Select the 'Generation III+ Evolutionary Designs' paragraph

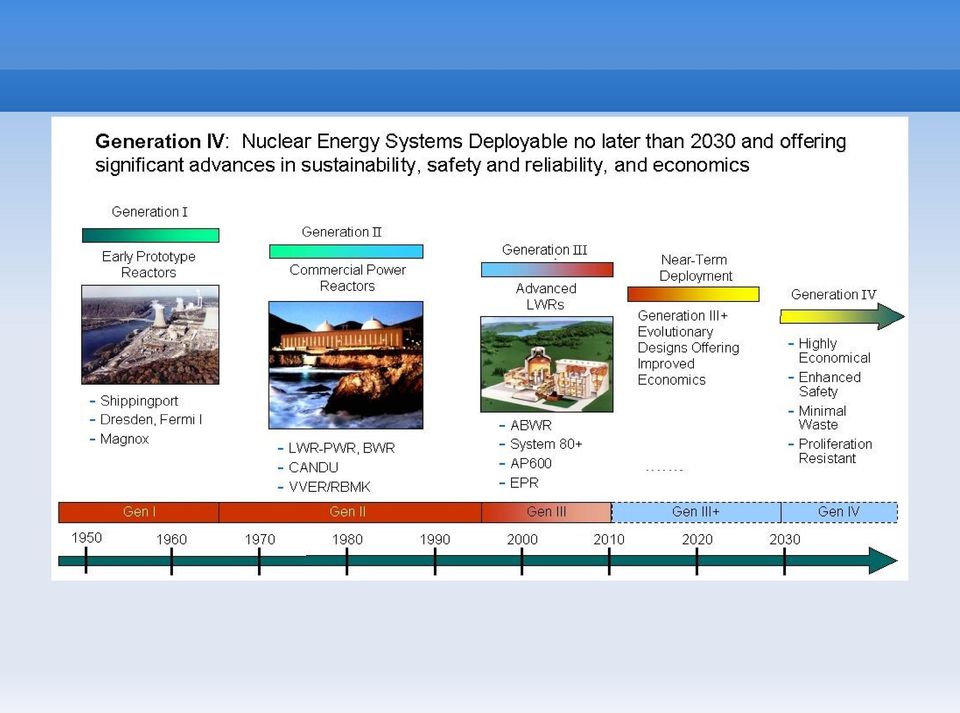[688, 348]
